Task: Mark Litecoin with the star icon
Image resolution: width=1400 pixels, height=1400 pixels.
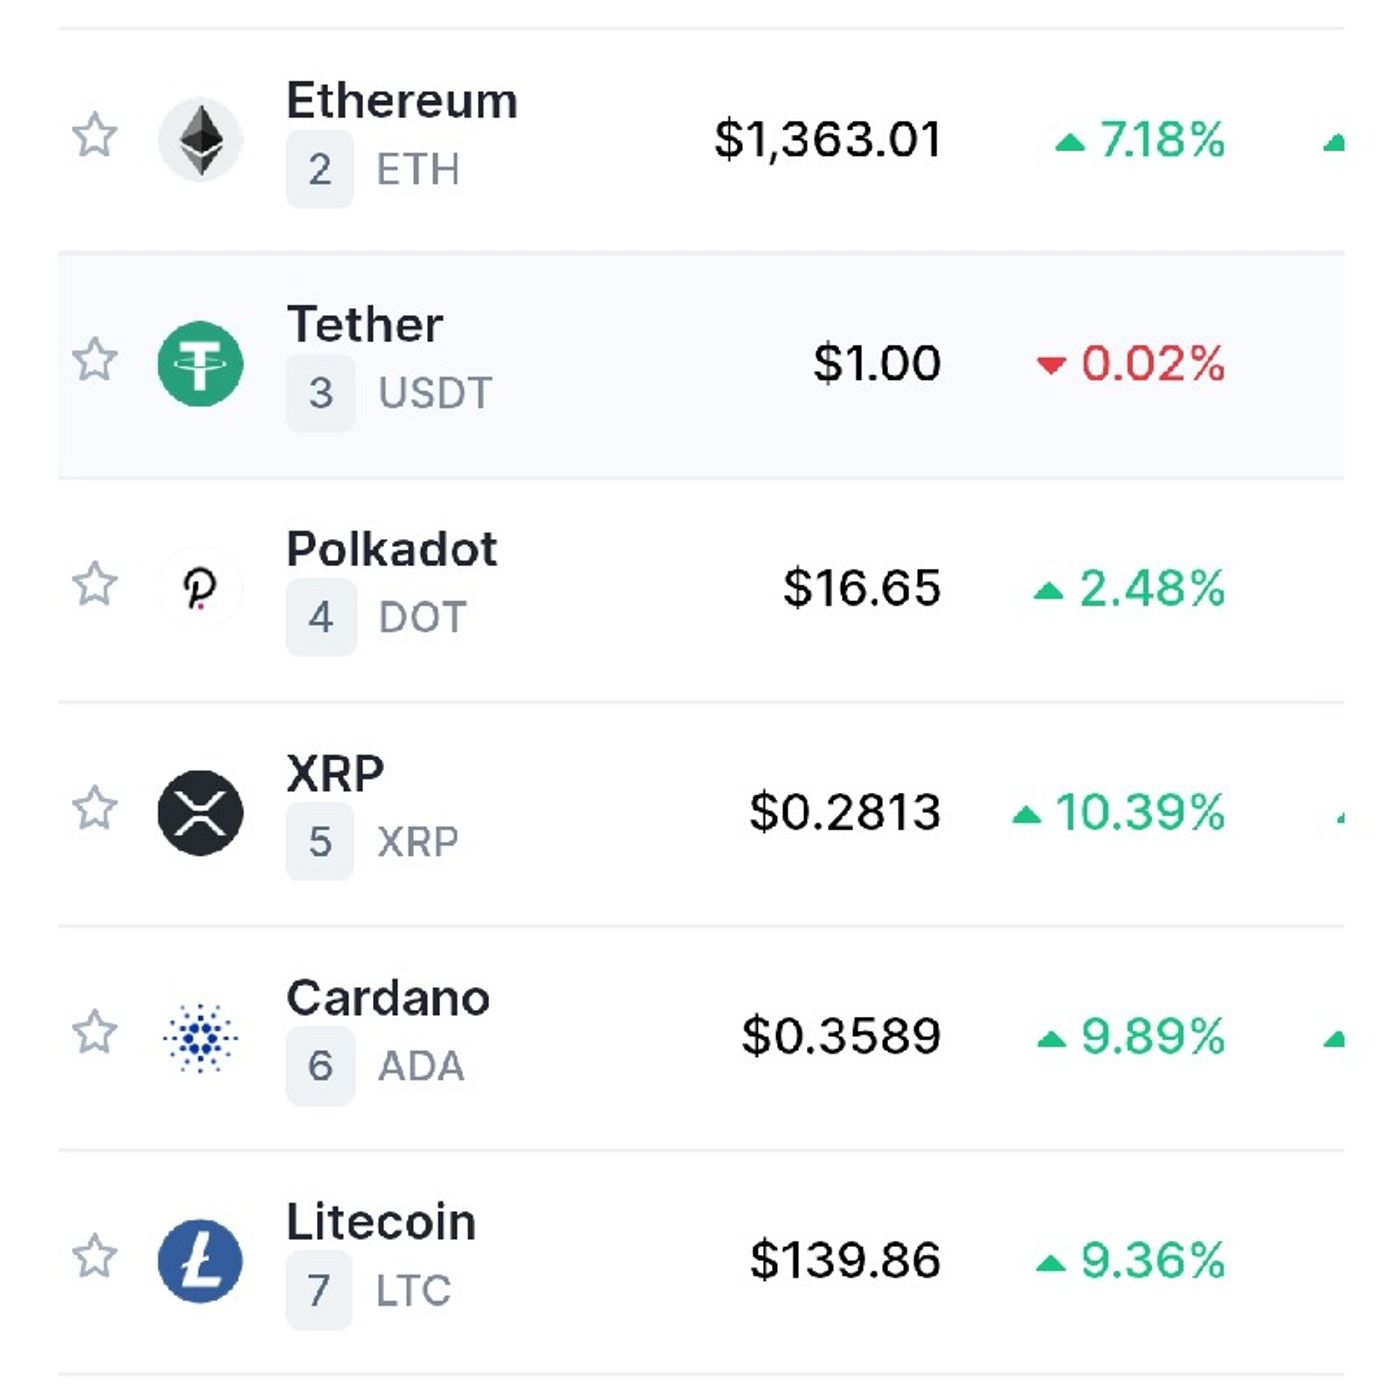Action: pyautogui.click(x=95, y=1255)
